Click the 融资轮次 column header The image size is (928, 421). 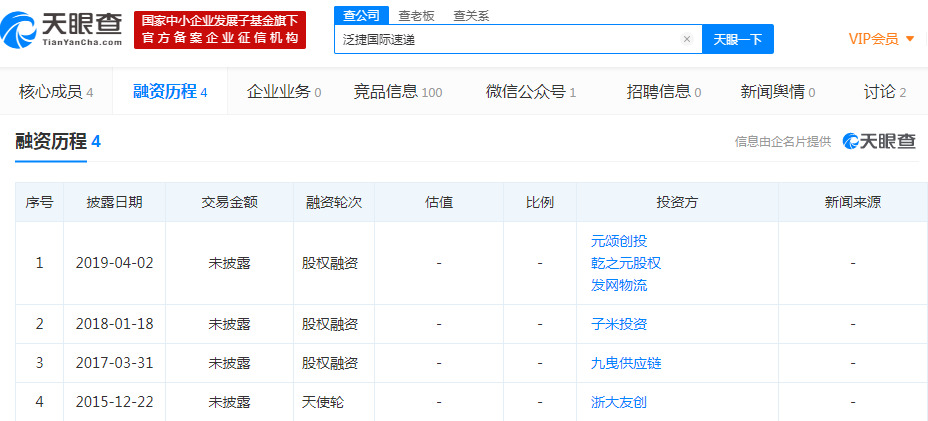point(334,202)
